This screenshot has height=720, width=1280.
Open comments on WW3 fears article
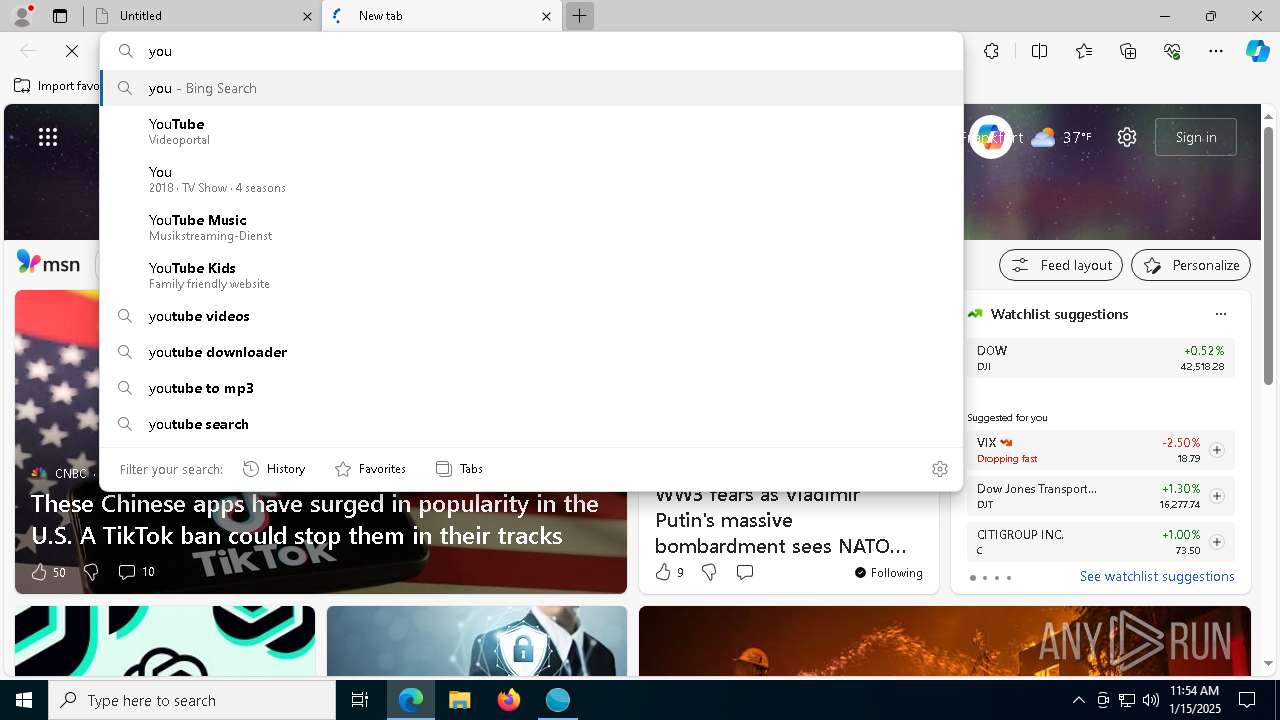pyautogui.click(x=745, y=572)
